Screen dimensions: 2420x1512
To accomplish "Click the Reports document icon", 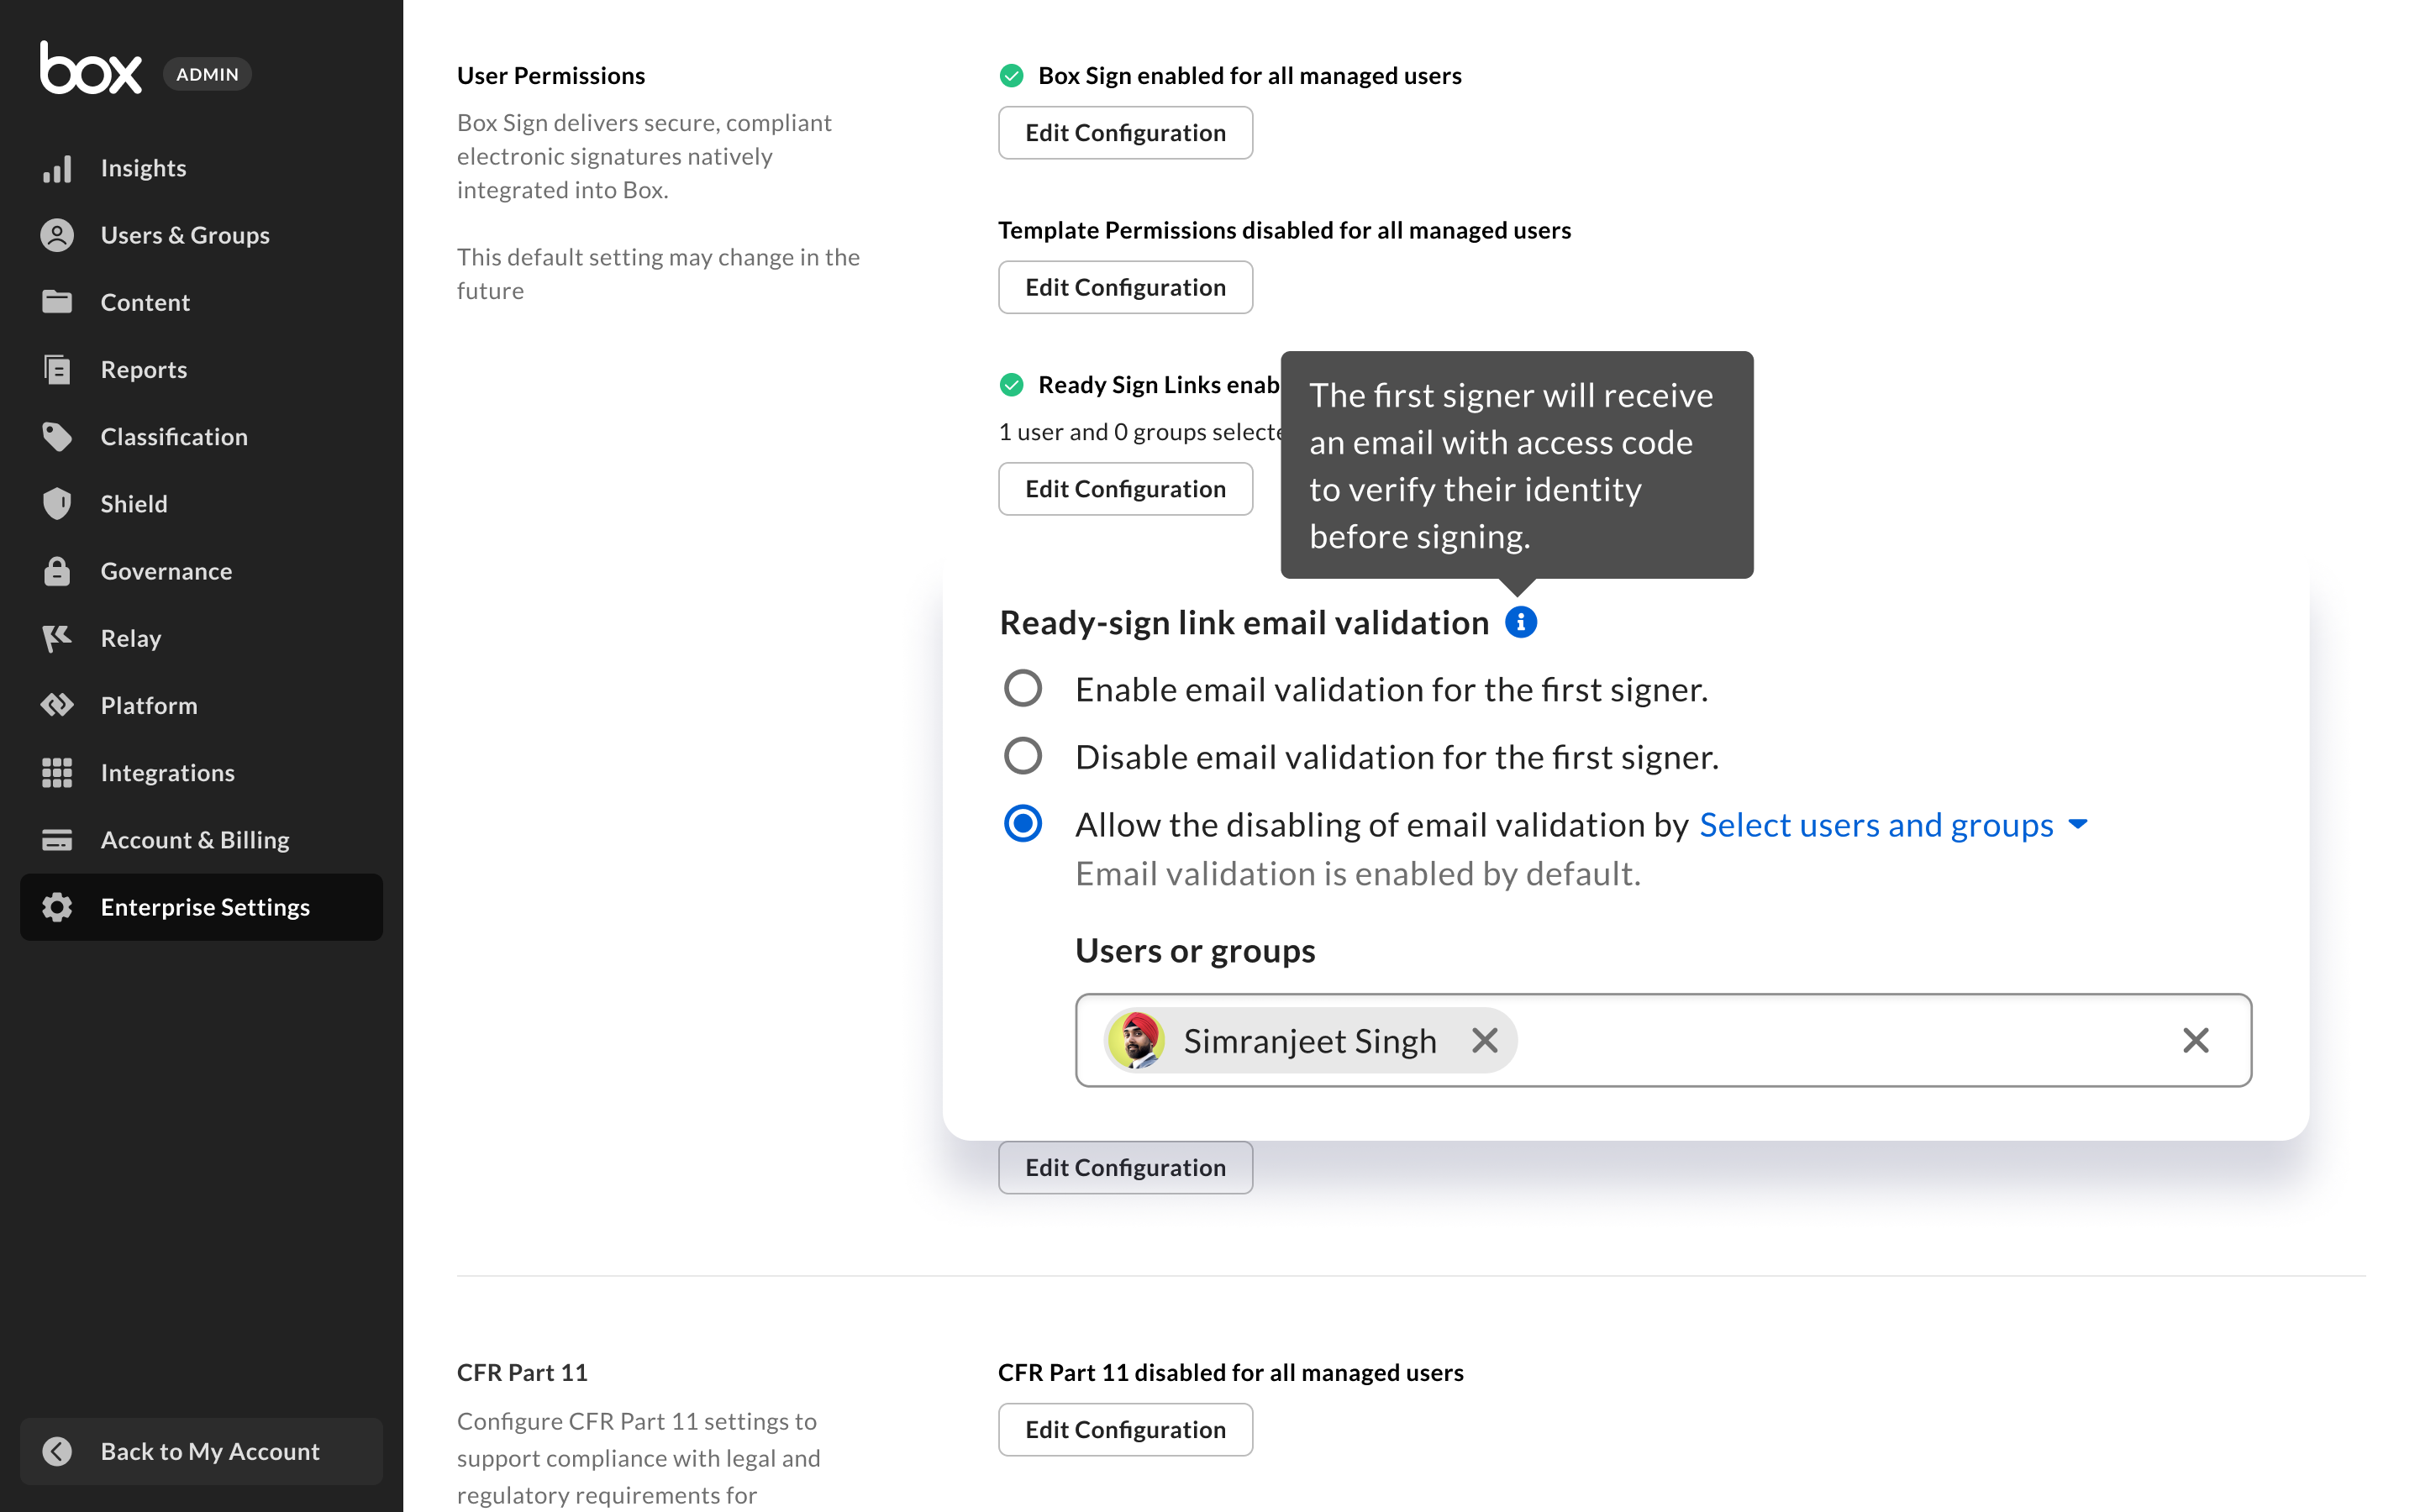I will [57, 369].
